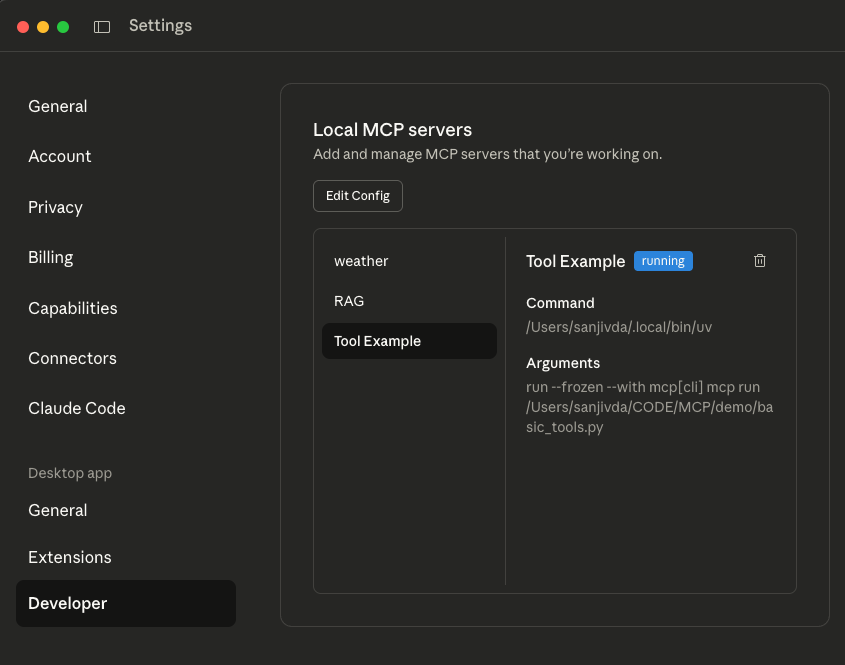
Task: Open the Extensions settings page
Action: [x=70, y=557]
